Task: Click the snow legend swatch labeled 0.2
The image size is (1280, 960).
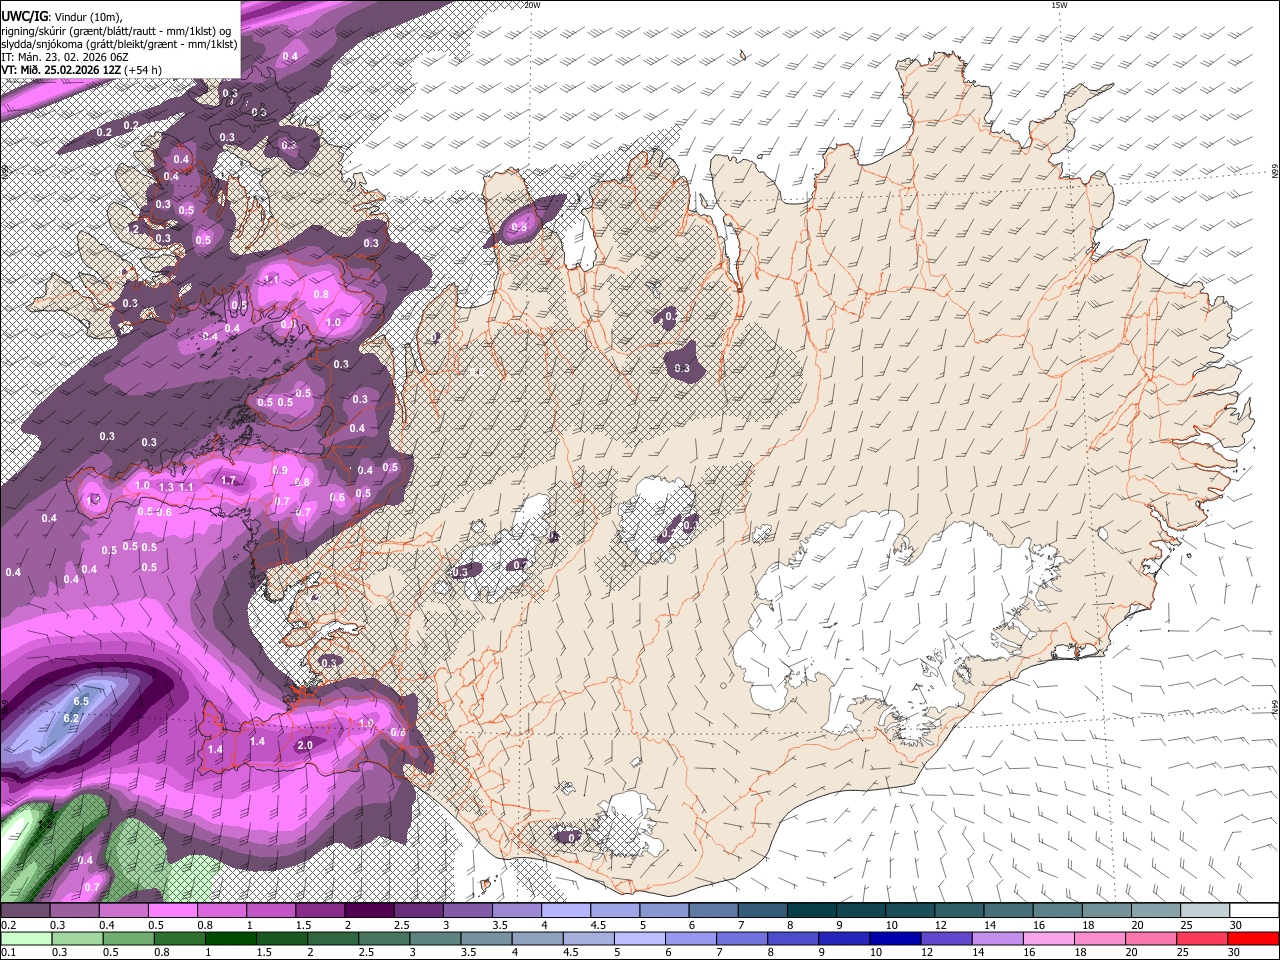Action: (x=25, y=911)
